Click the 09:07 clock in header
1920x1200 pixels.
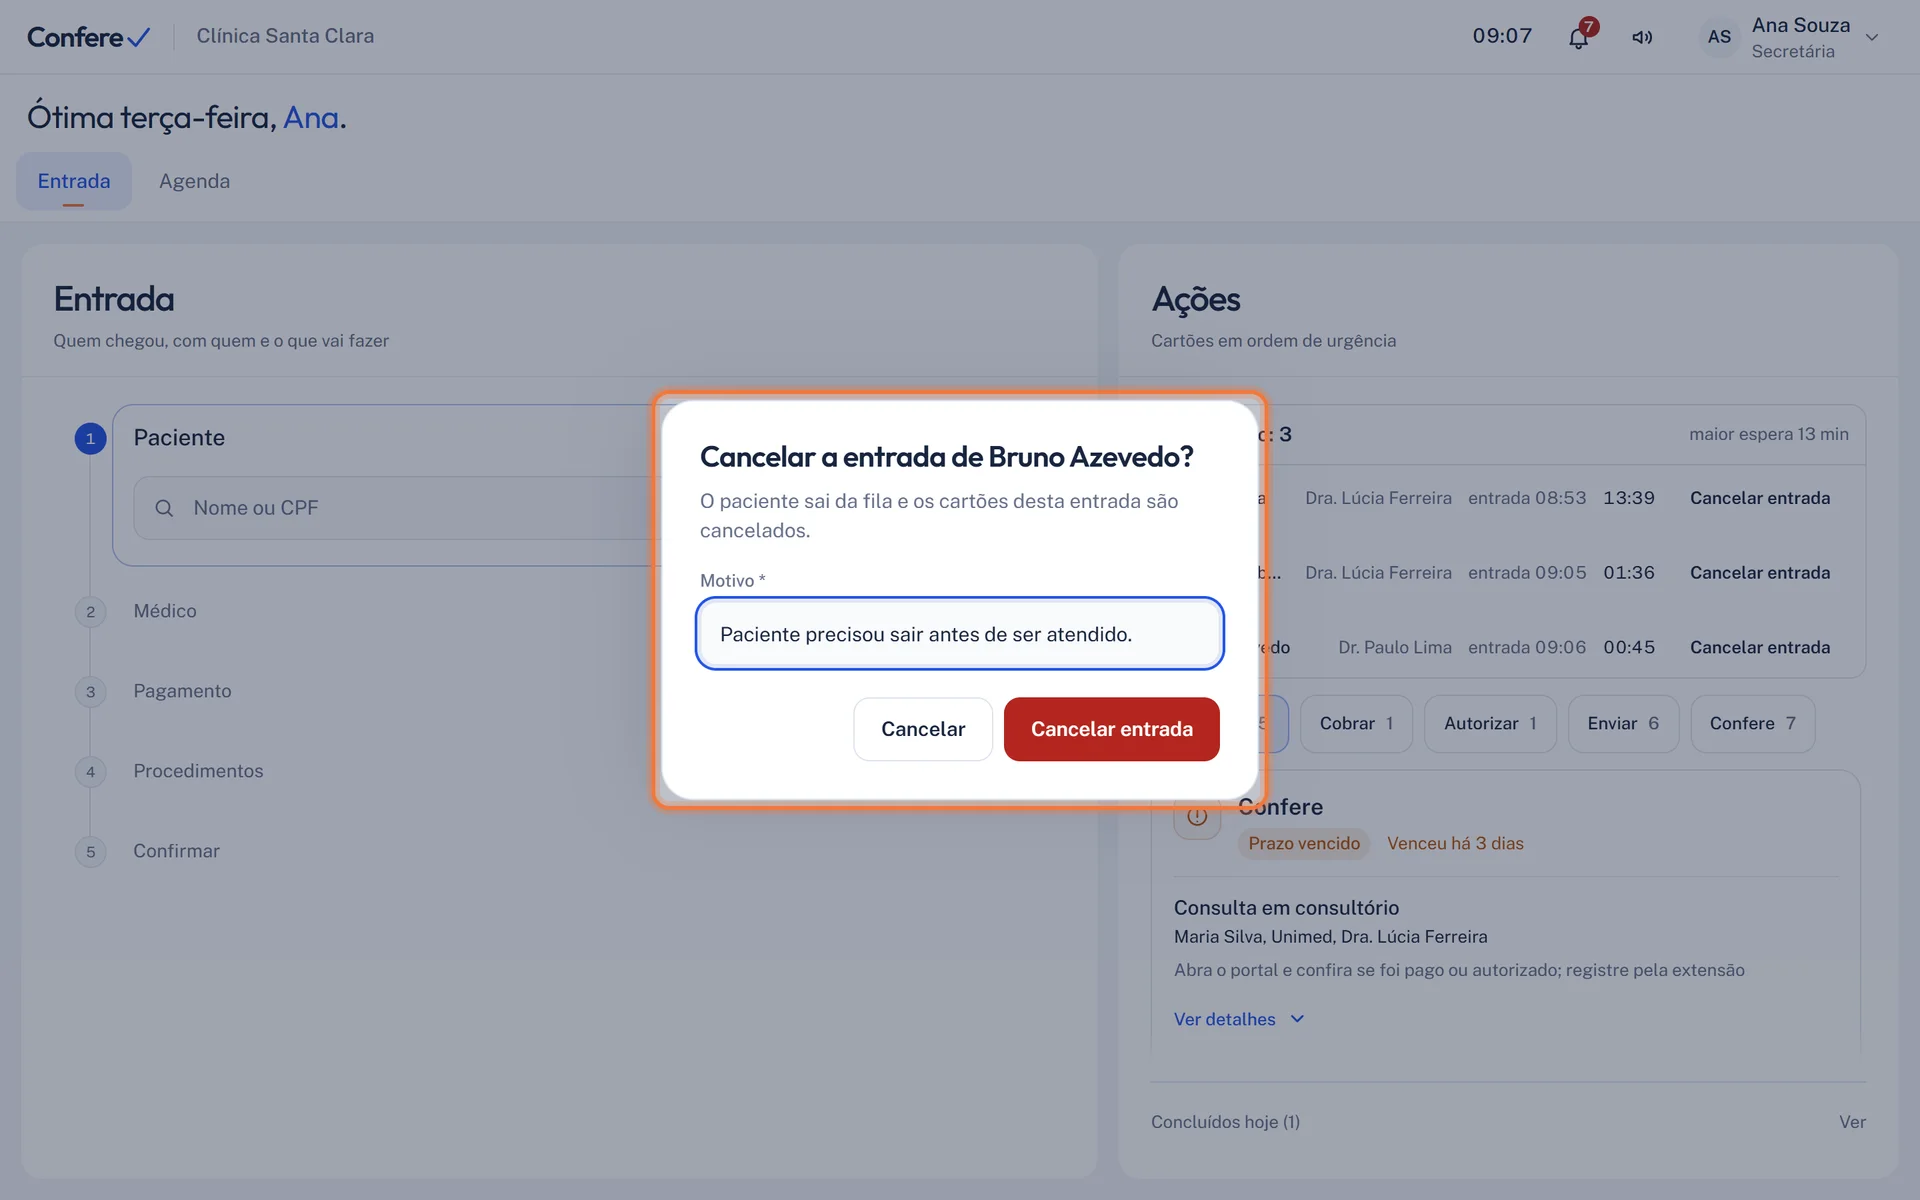click(x=1502, y=36)
